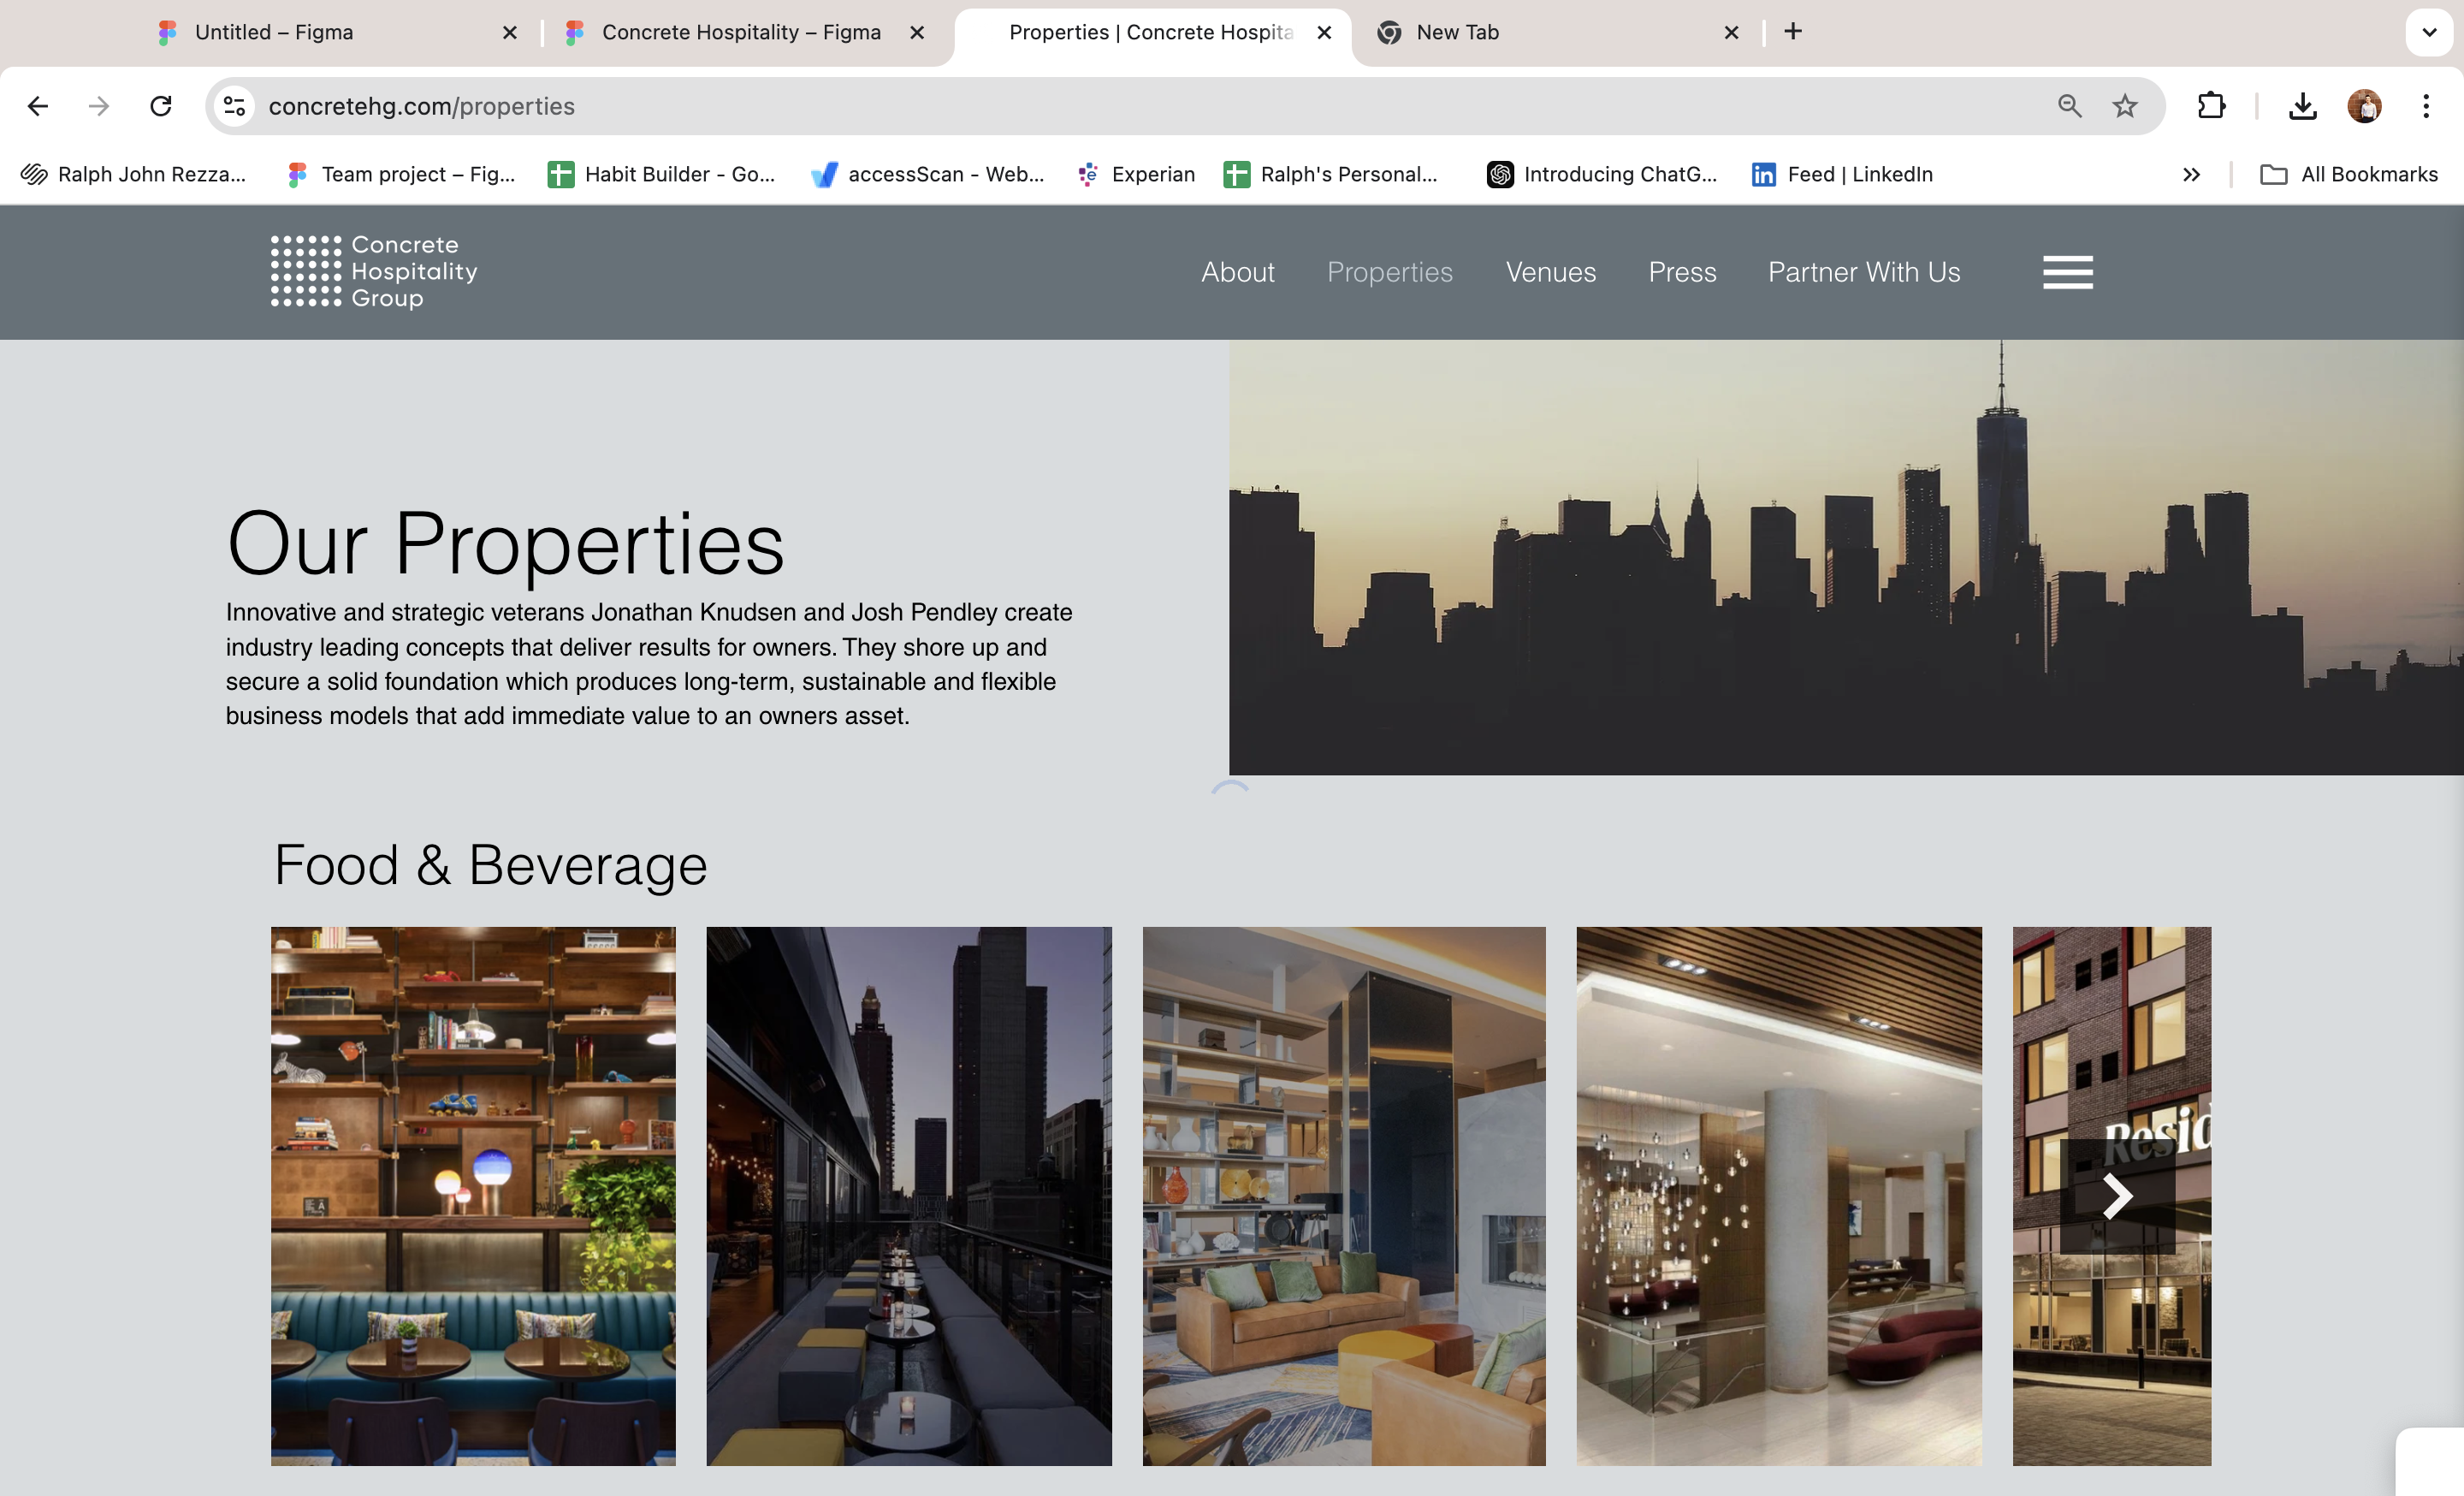The height and width of the screenshot is (1496, 2464).
Task: Open the Extensions puzzle piece icon
Action: [2211, 106]
